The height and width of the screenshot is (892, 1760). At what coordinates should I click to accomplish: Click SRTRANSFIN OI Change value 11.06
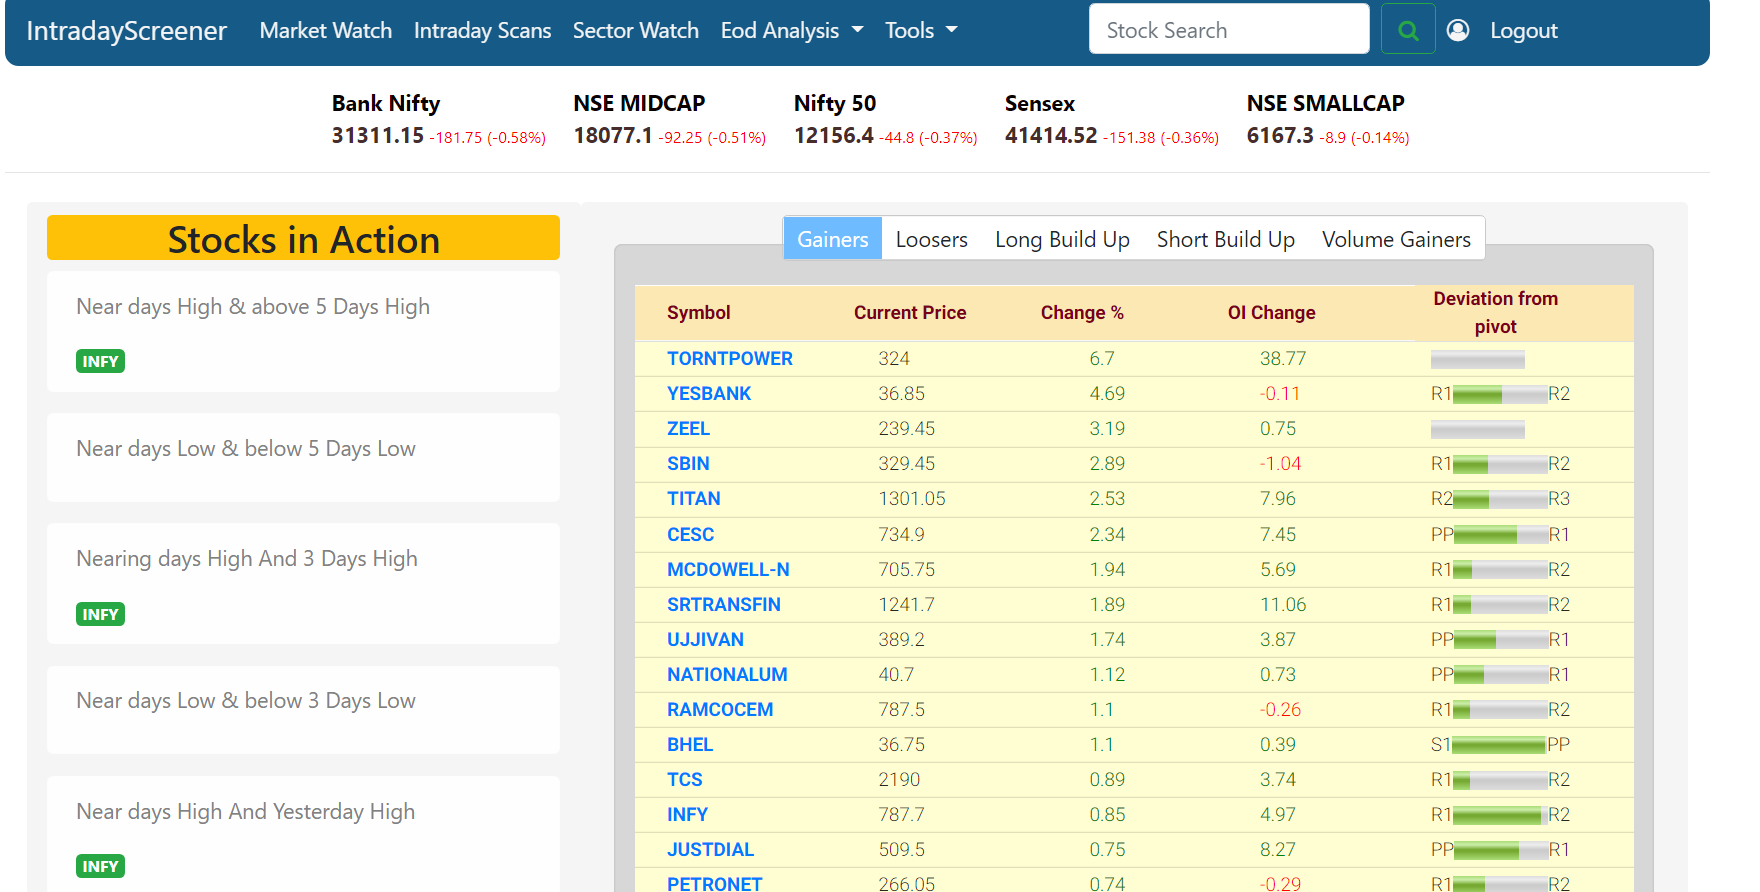click(1283, 604)
